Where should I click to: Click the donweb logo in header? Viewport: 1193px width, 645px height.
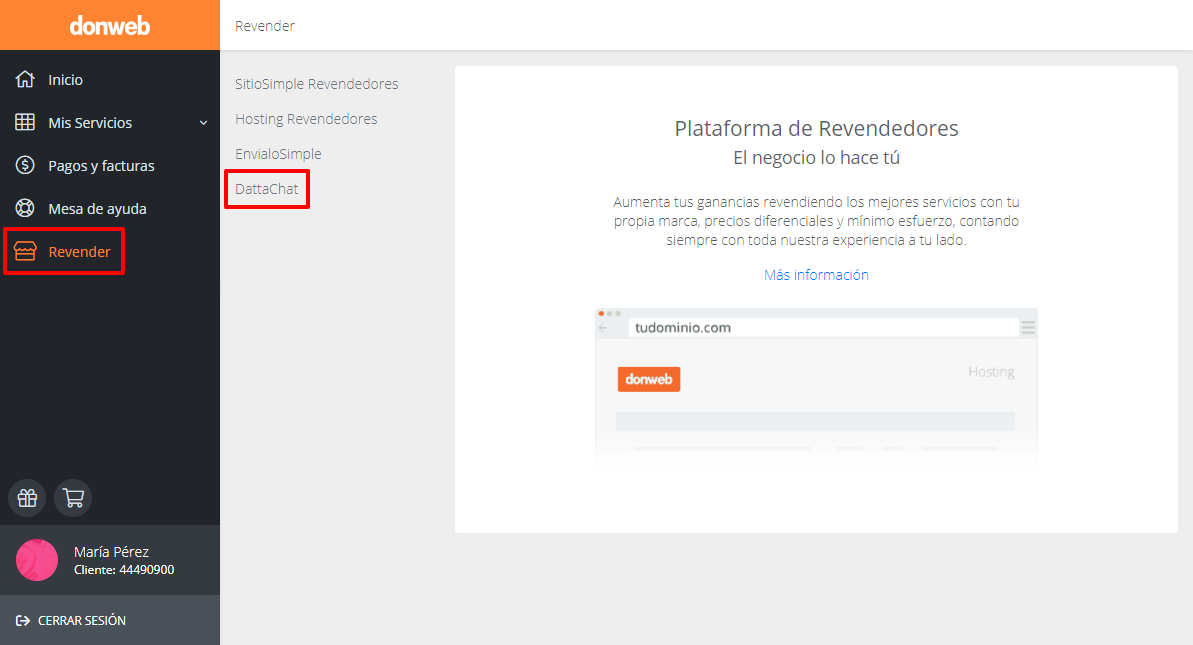coord(110,26)
